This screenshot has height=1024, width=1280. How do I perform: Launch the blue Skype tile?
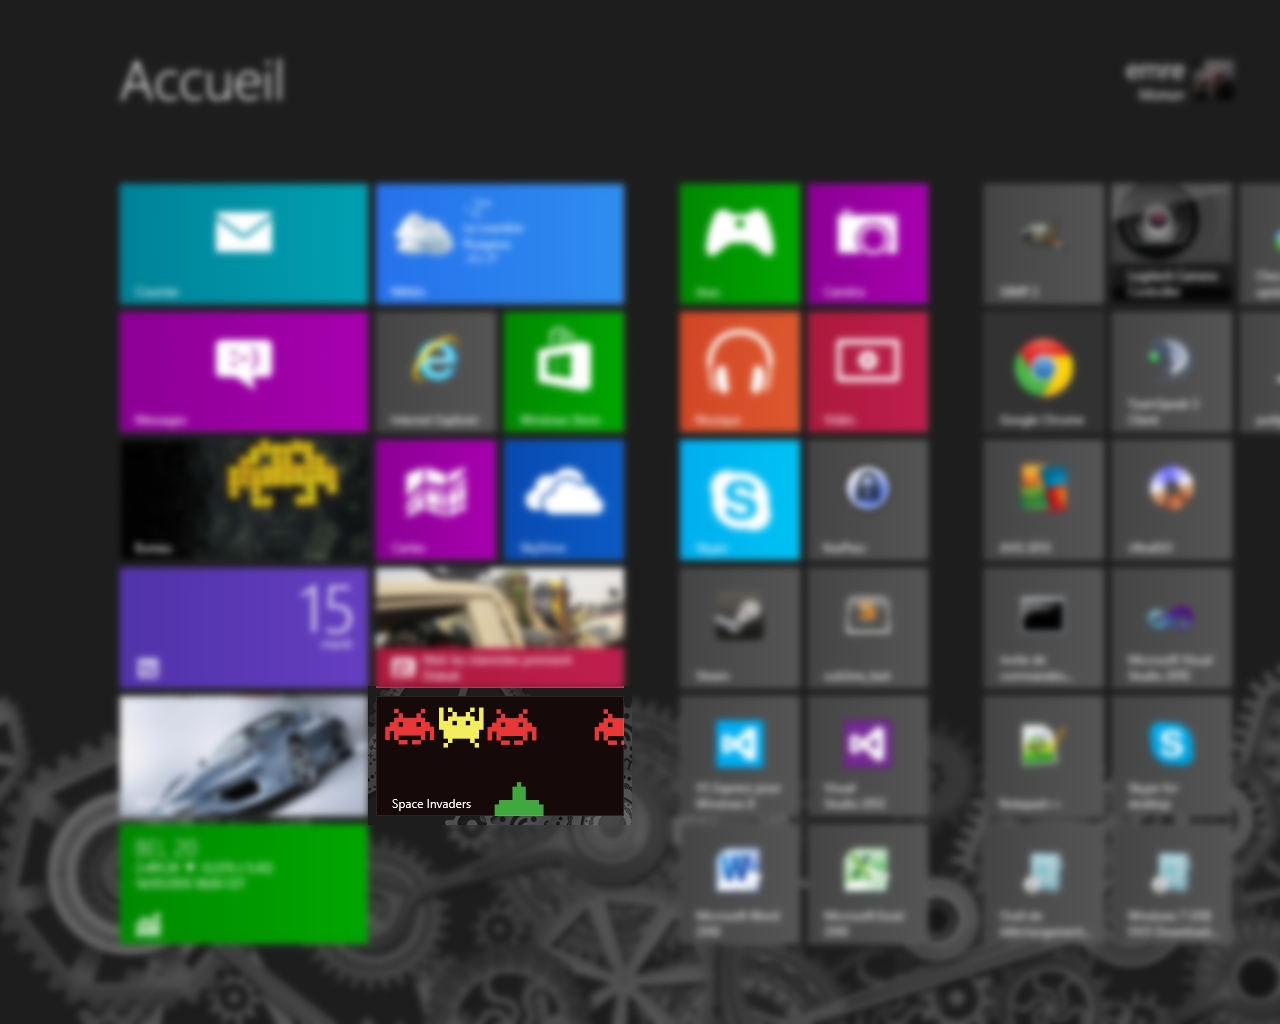[739, 499]
